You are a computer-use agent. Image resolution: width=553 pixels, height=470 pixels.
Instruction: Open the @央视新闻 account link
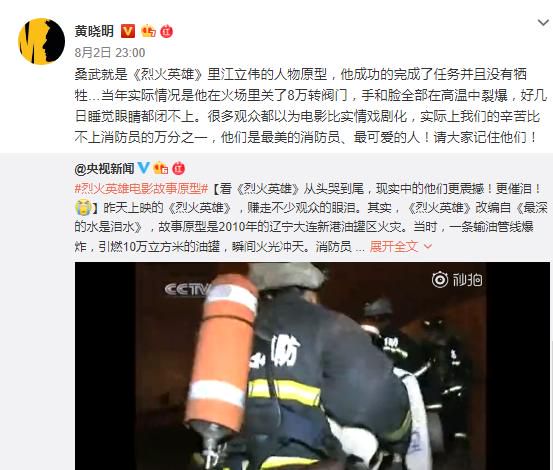104,169
